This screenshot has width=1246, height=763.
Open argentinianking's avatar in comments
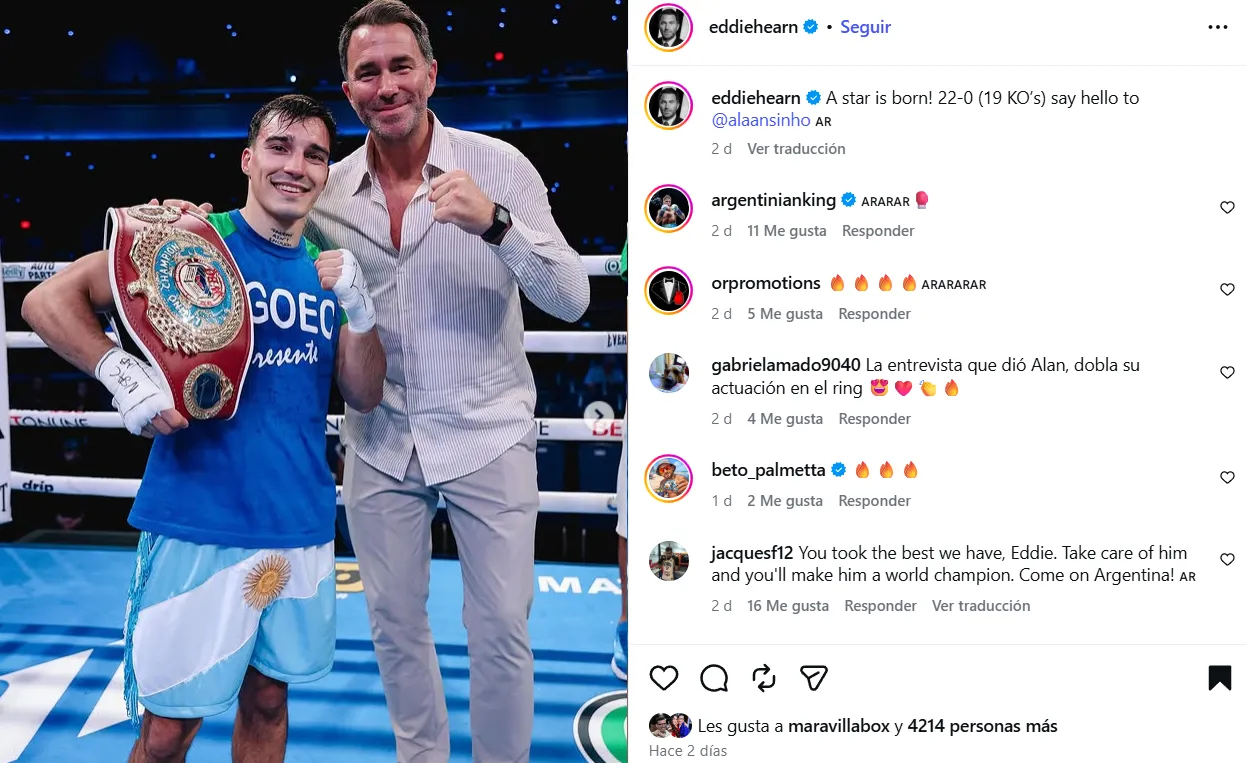[x=669, y=208]
